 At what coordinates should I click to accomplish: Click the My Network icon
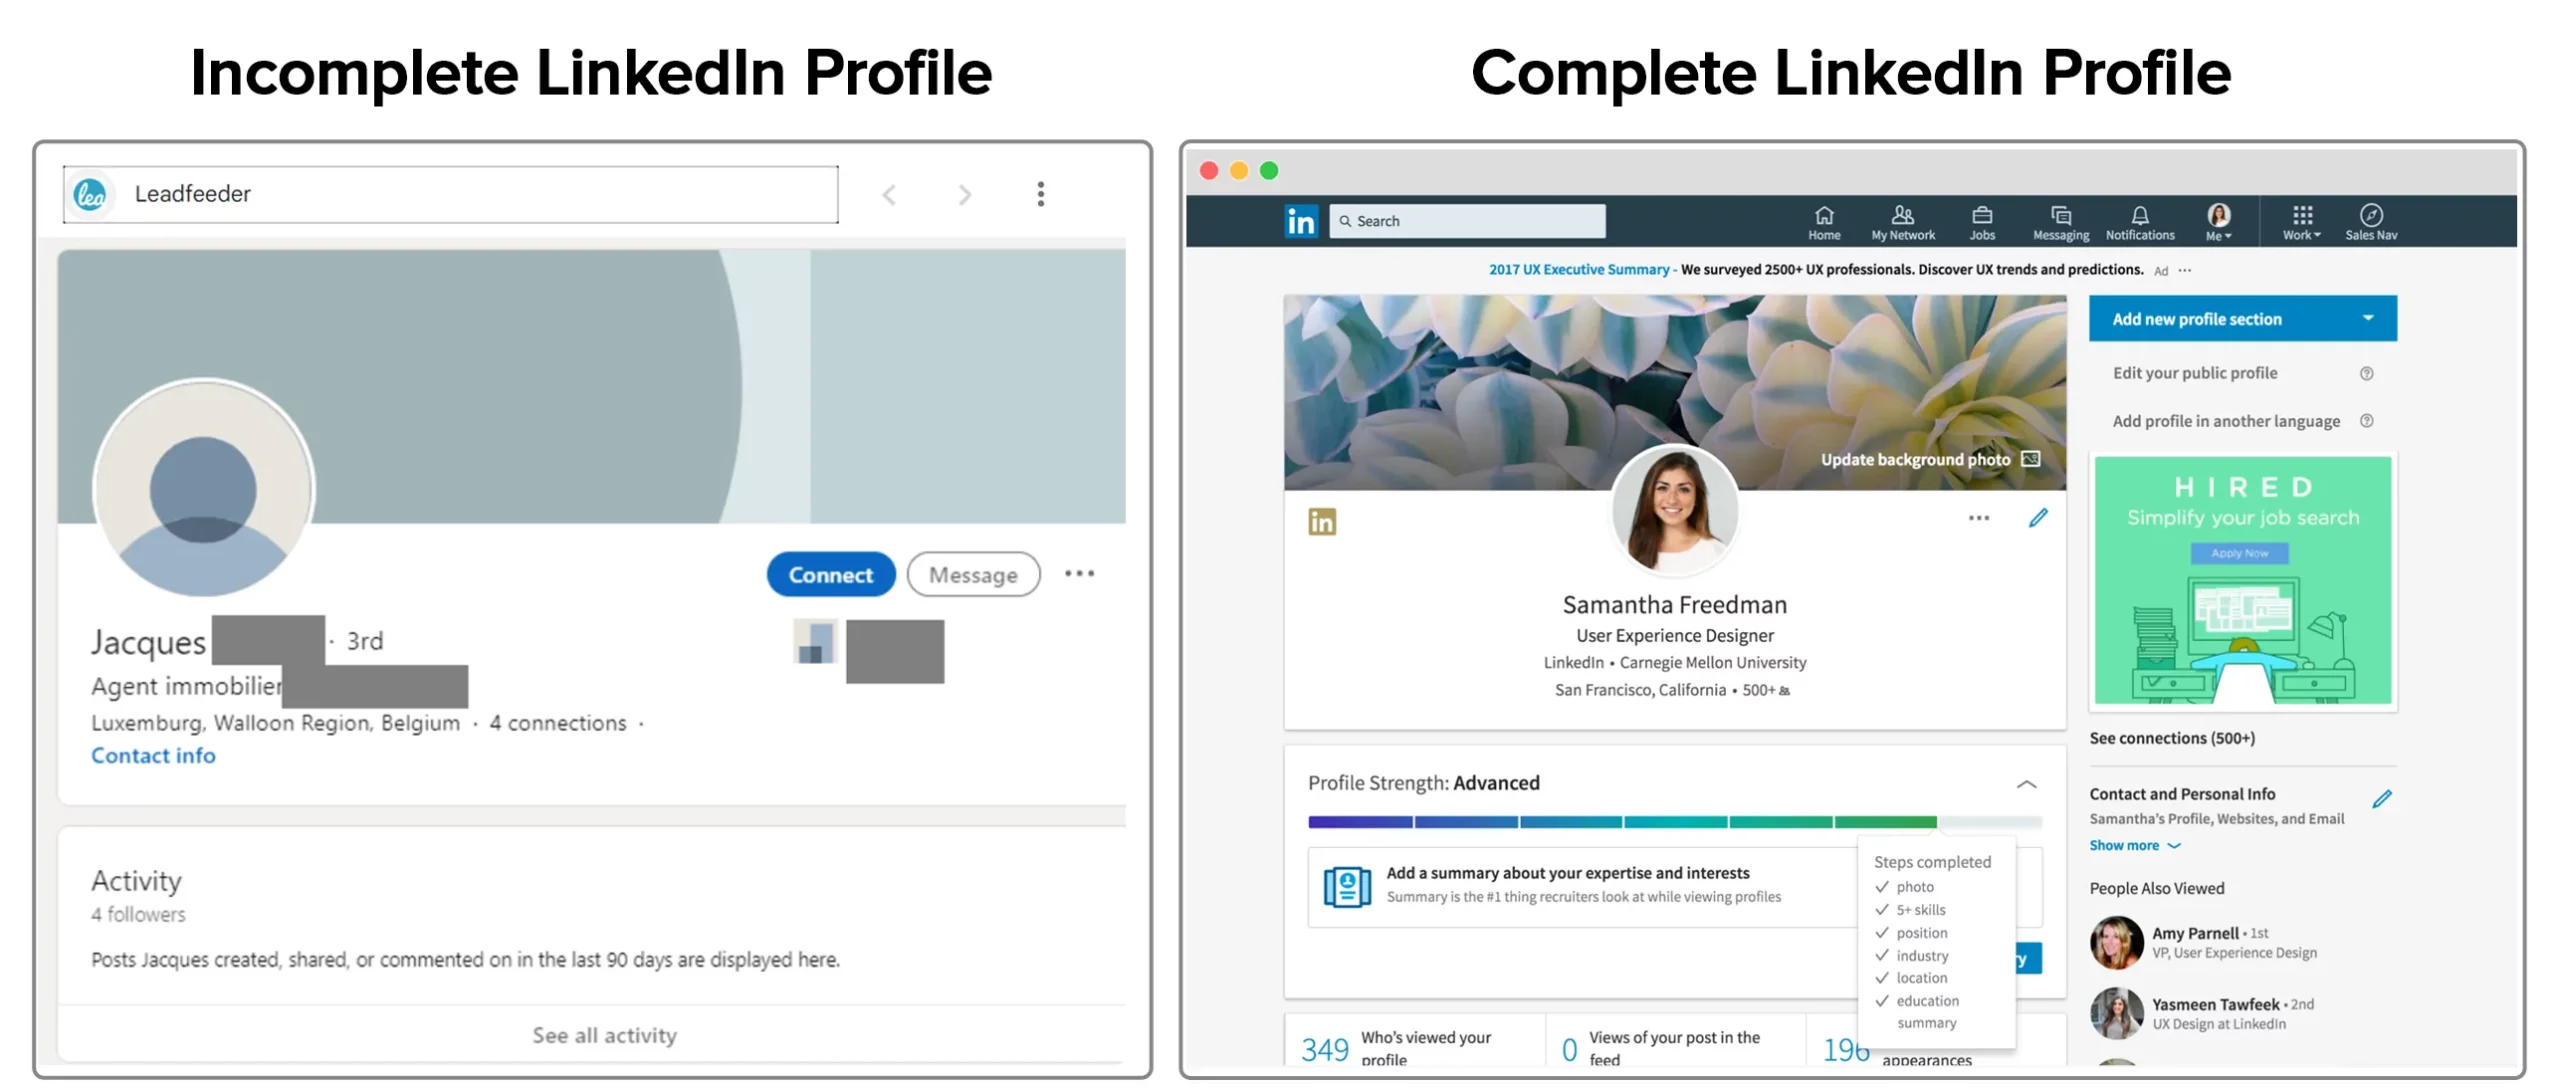tap(1897, 217)
